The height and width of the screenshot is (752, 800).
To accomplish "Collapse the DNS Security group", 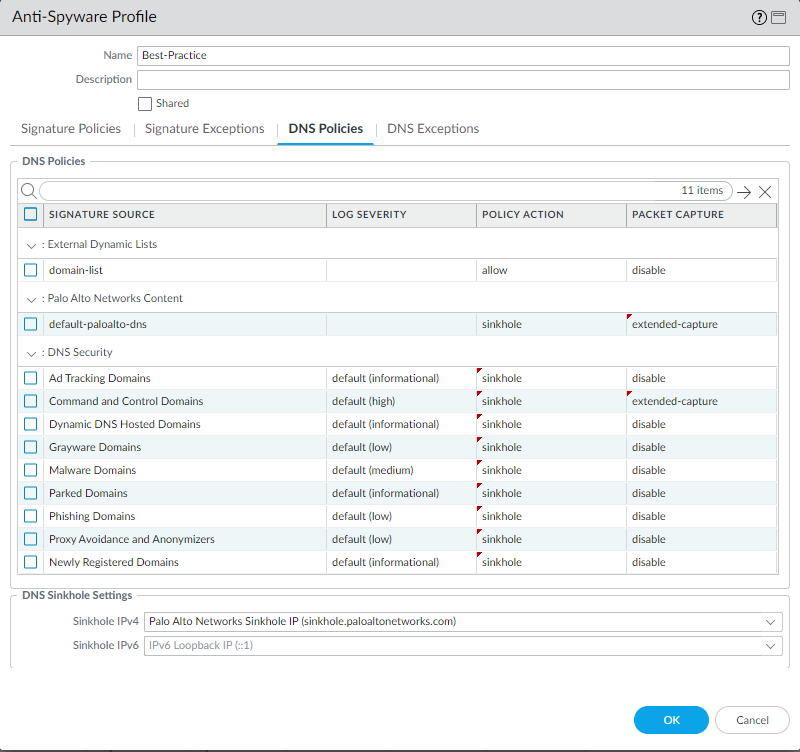I will (x=31, y=353).
